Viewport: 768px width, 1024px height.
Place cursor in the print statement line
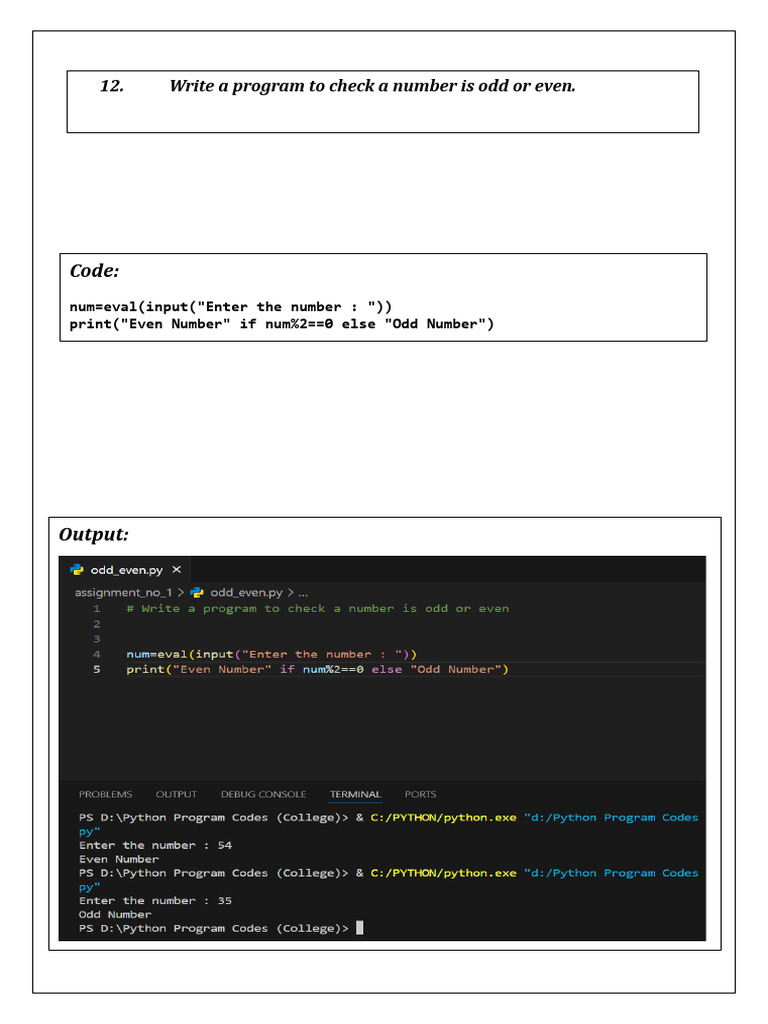coord(317,669)
